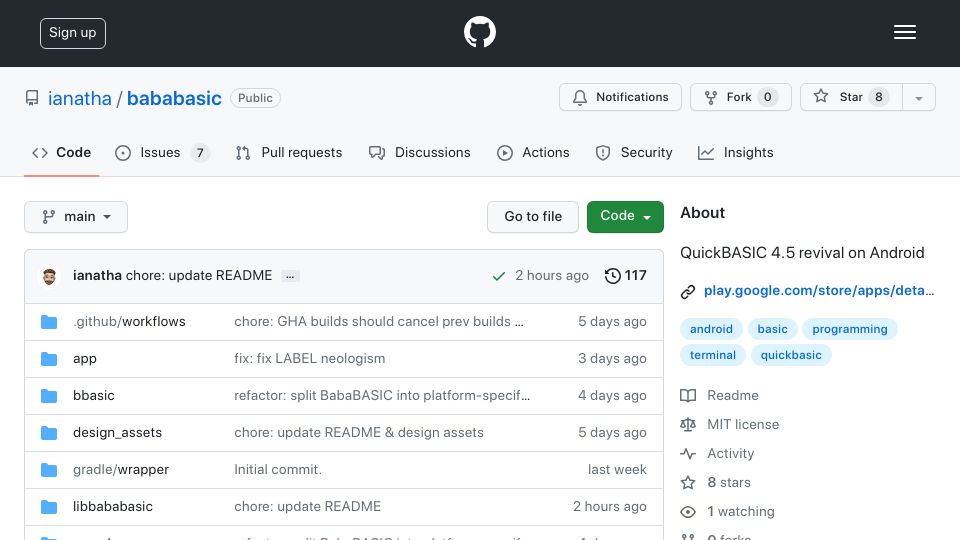Viewport: 960px width, 540px height.
Task: Click the basic topic tag
Action: click(773, 329)
